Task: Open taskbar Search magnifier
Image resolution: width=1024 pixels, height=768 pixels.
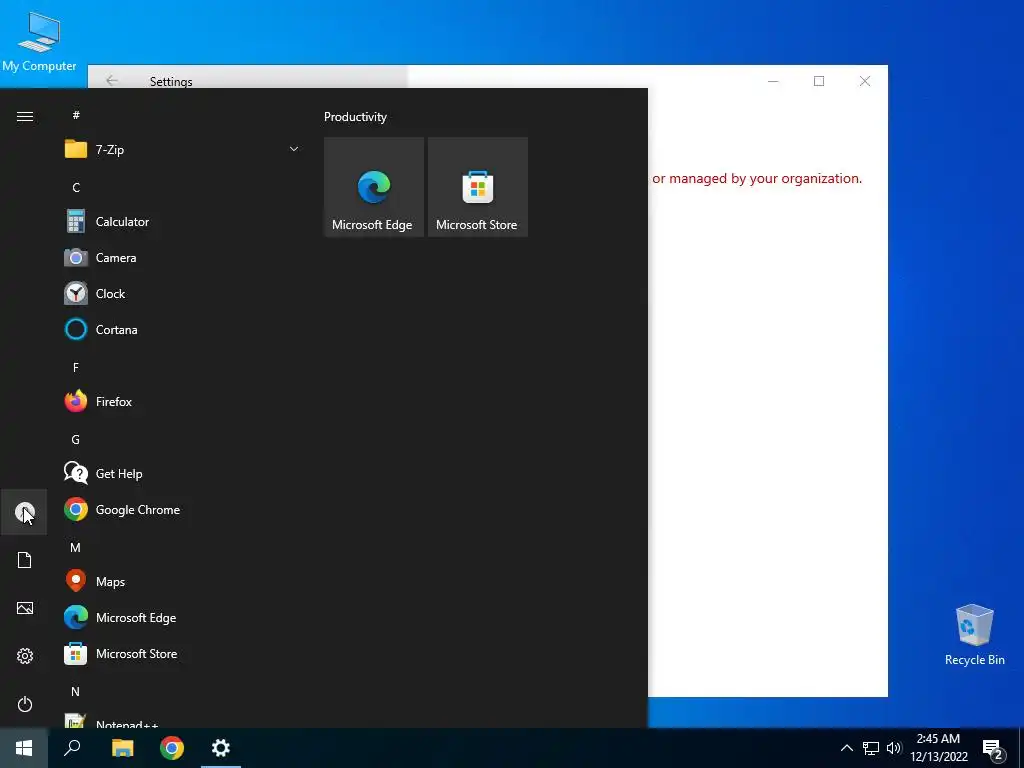Action: click(72, 748)
